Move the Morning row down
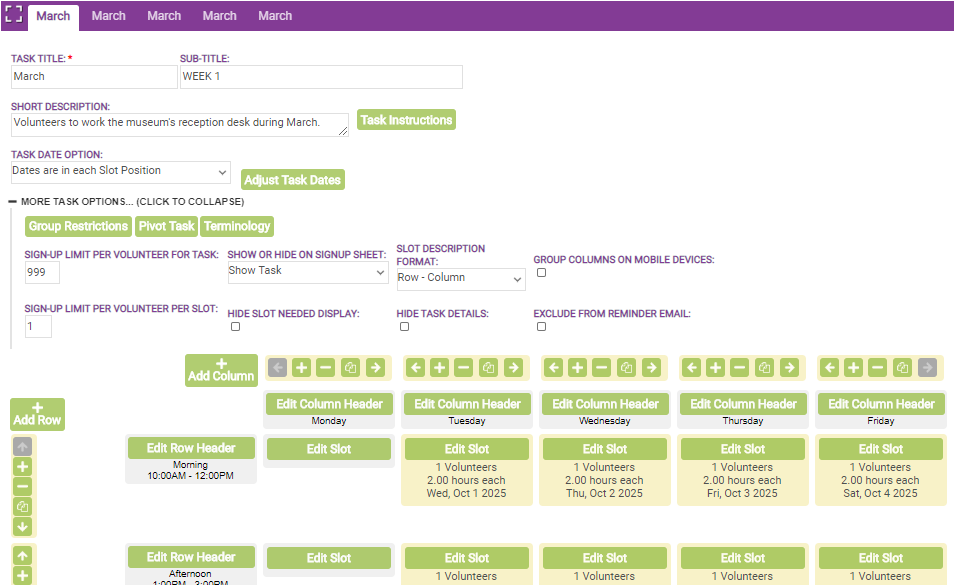This screenshot has height=585, width=954. [x=23, y=526]
